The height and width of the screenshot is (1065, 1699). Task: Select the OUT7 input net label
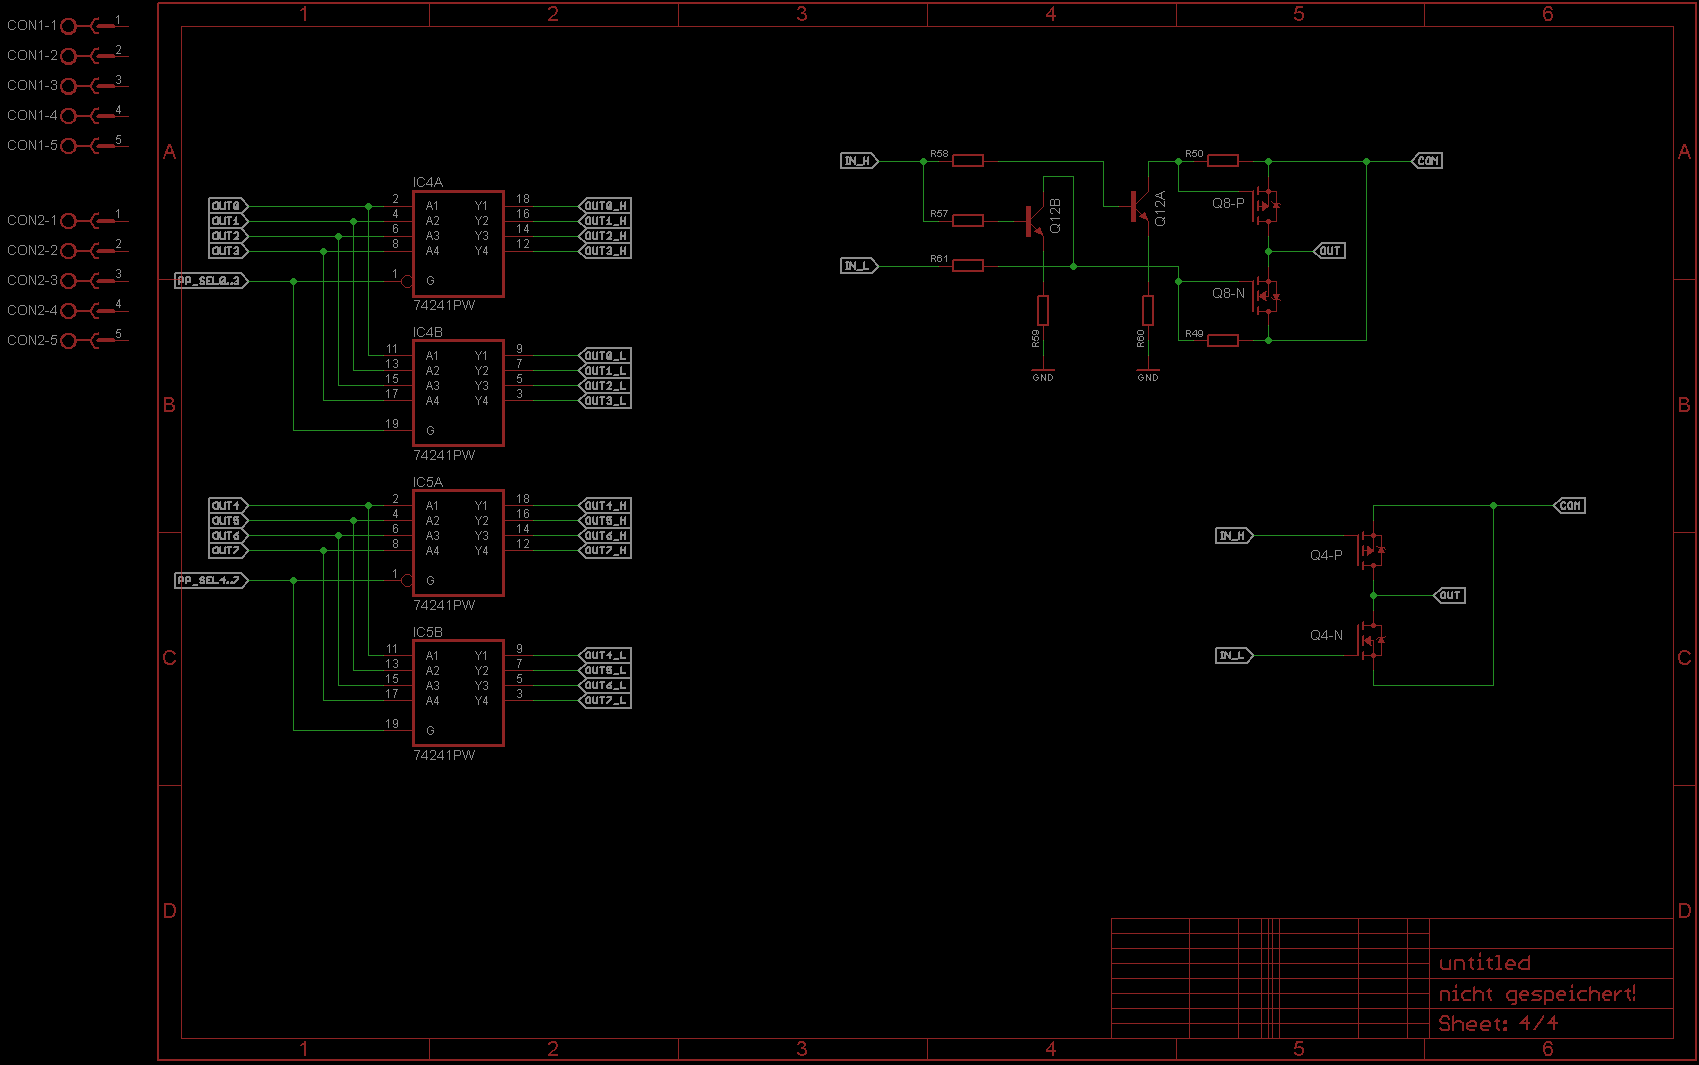pyautogui.click(x=228, y=551)
